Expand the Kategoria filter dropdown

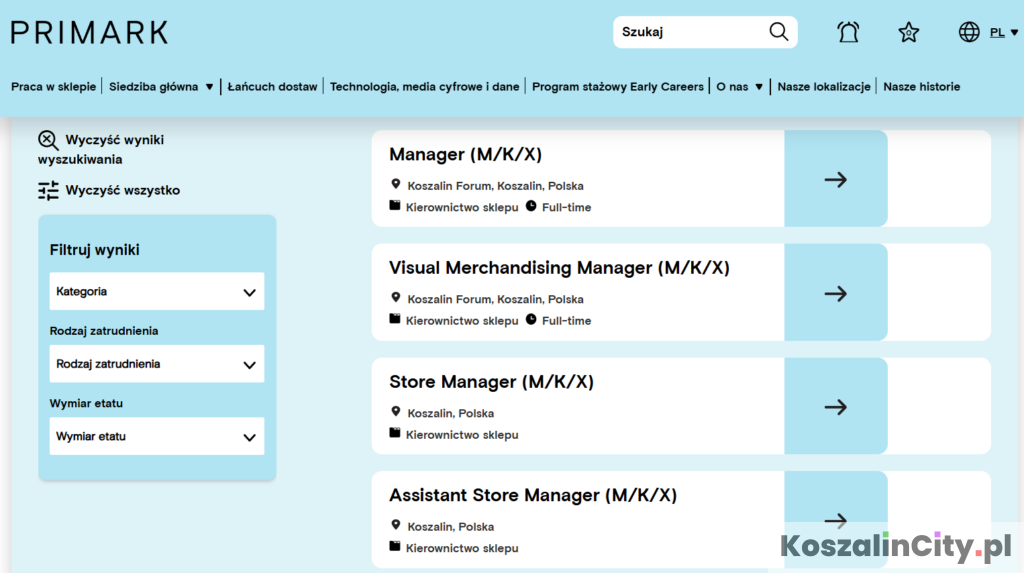click(x=157, y=292)
